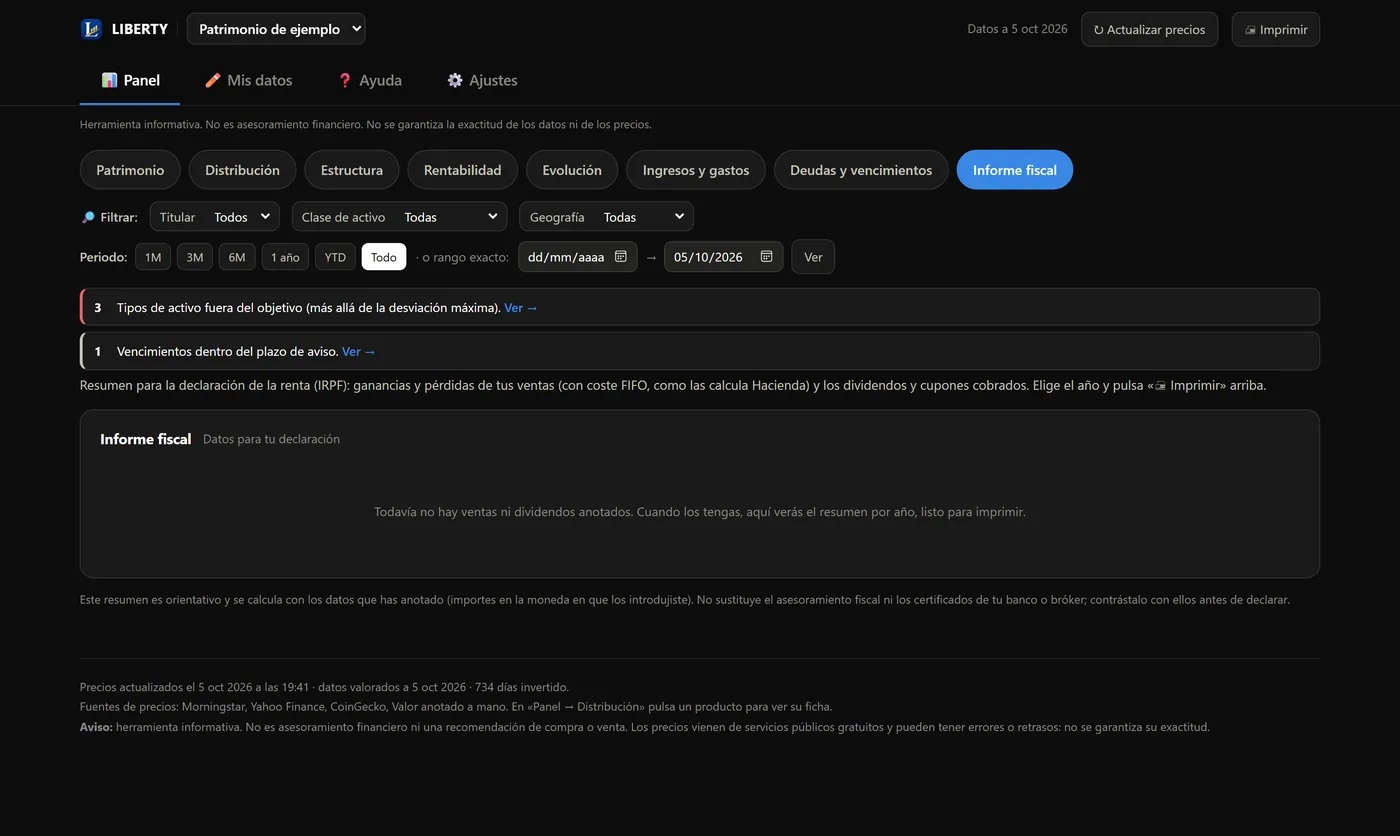This screenshot has height=836, width=1400.
Task: Select the Evolución section pill
Action: 572,170
